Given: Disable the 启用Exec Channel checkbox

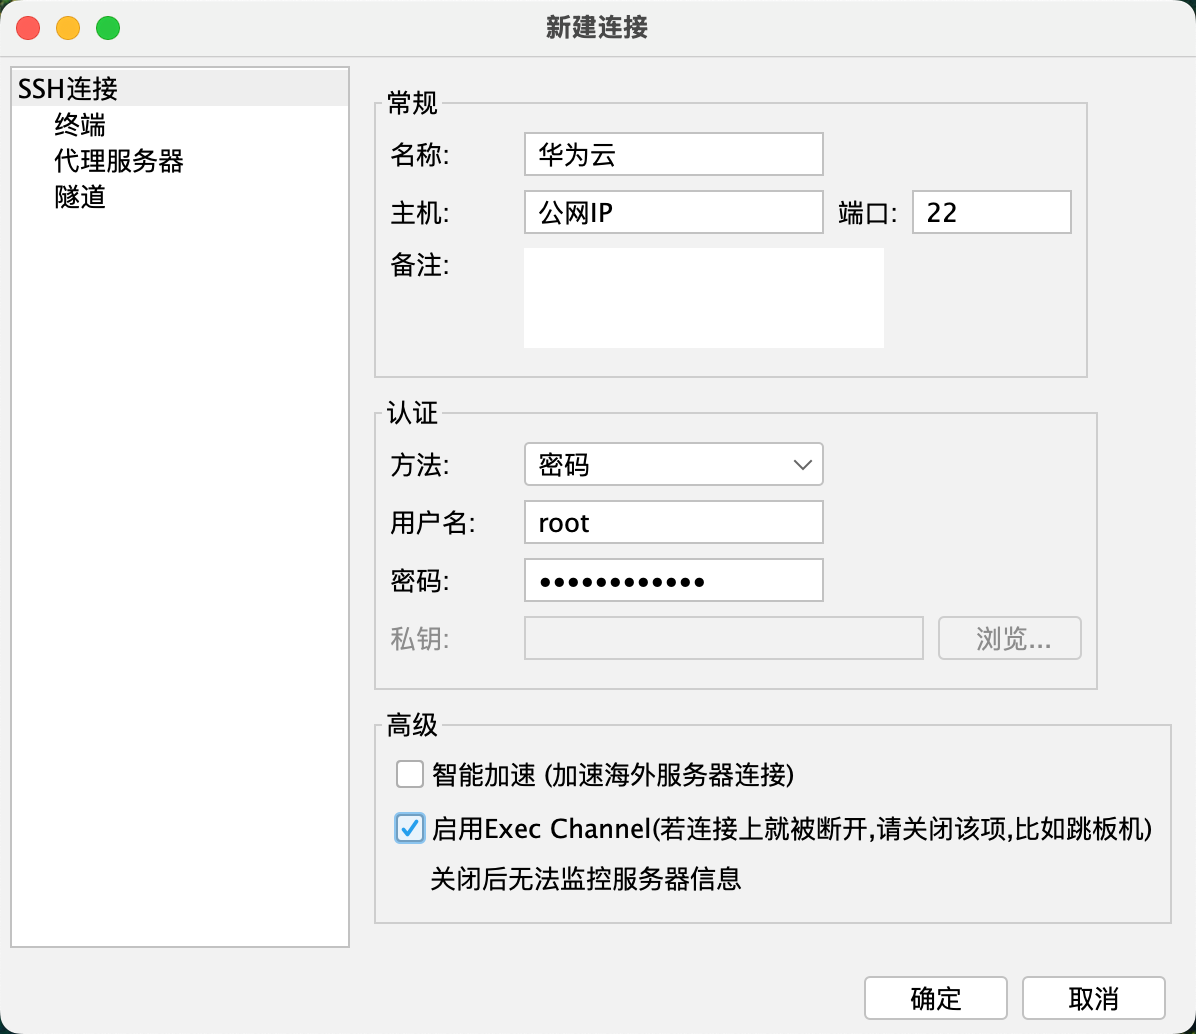Looking at the screenshot, I should point(410,828).
